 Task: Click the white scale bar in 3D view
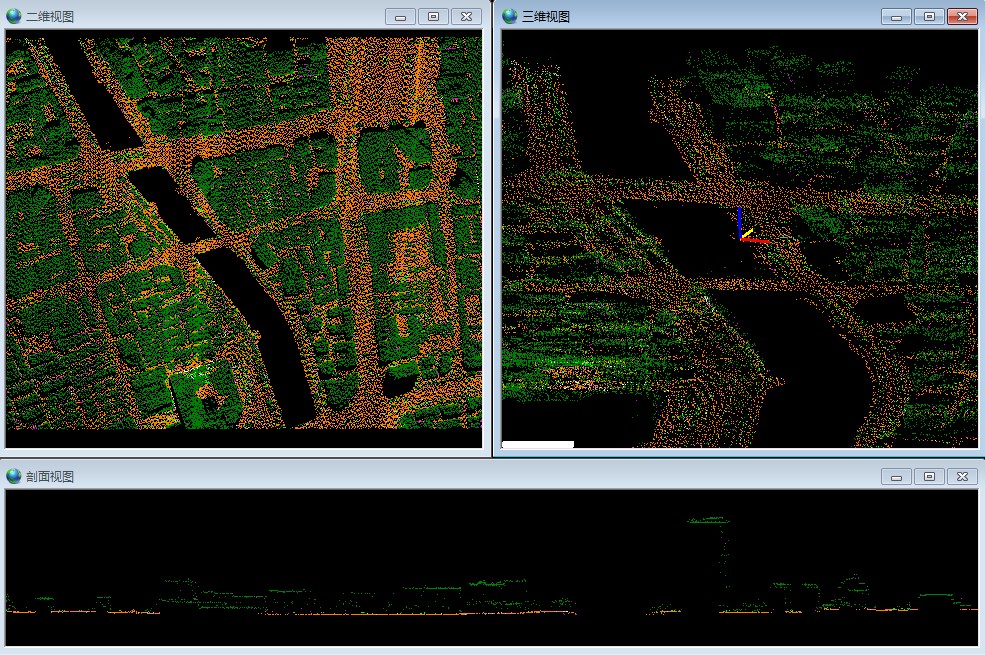tap(538, 445)
